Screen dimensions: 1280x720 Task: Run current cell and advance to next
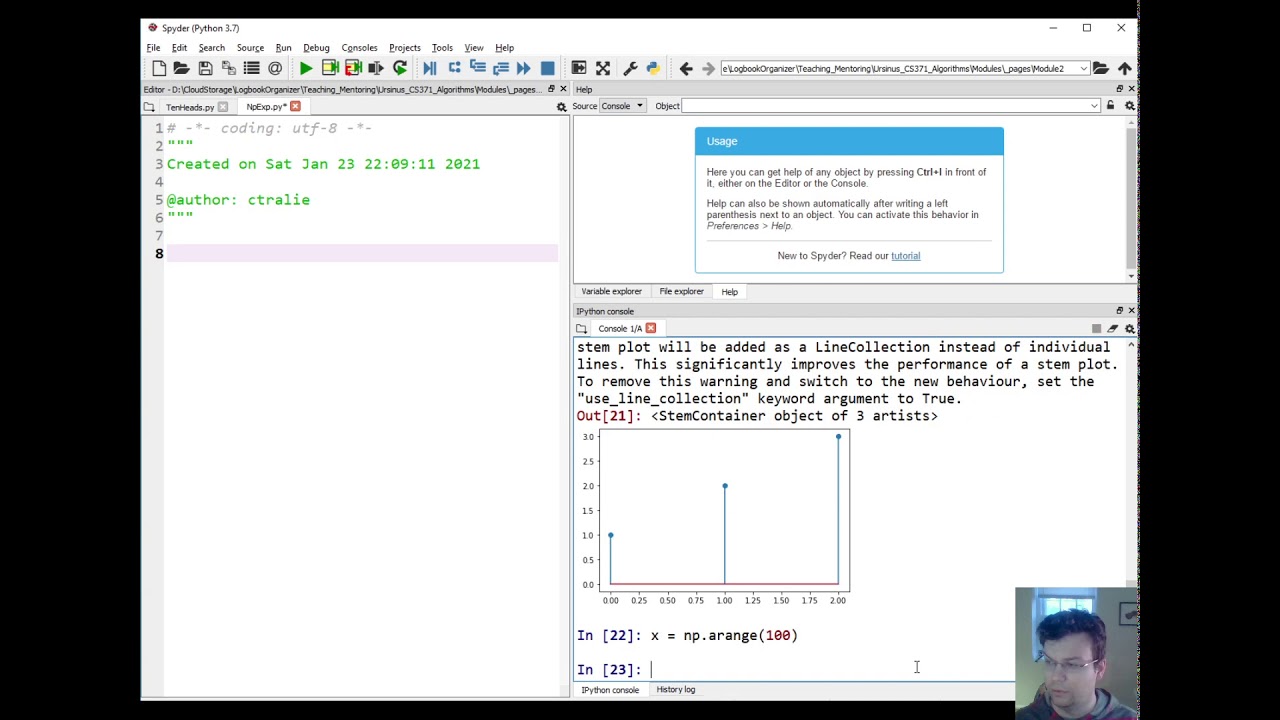(353, 68)
